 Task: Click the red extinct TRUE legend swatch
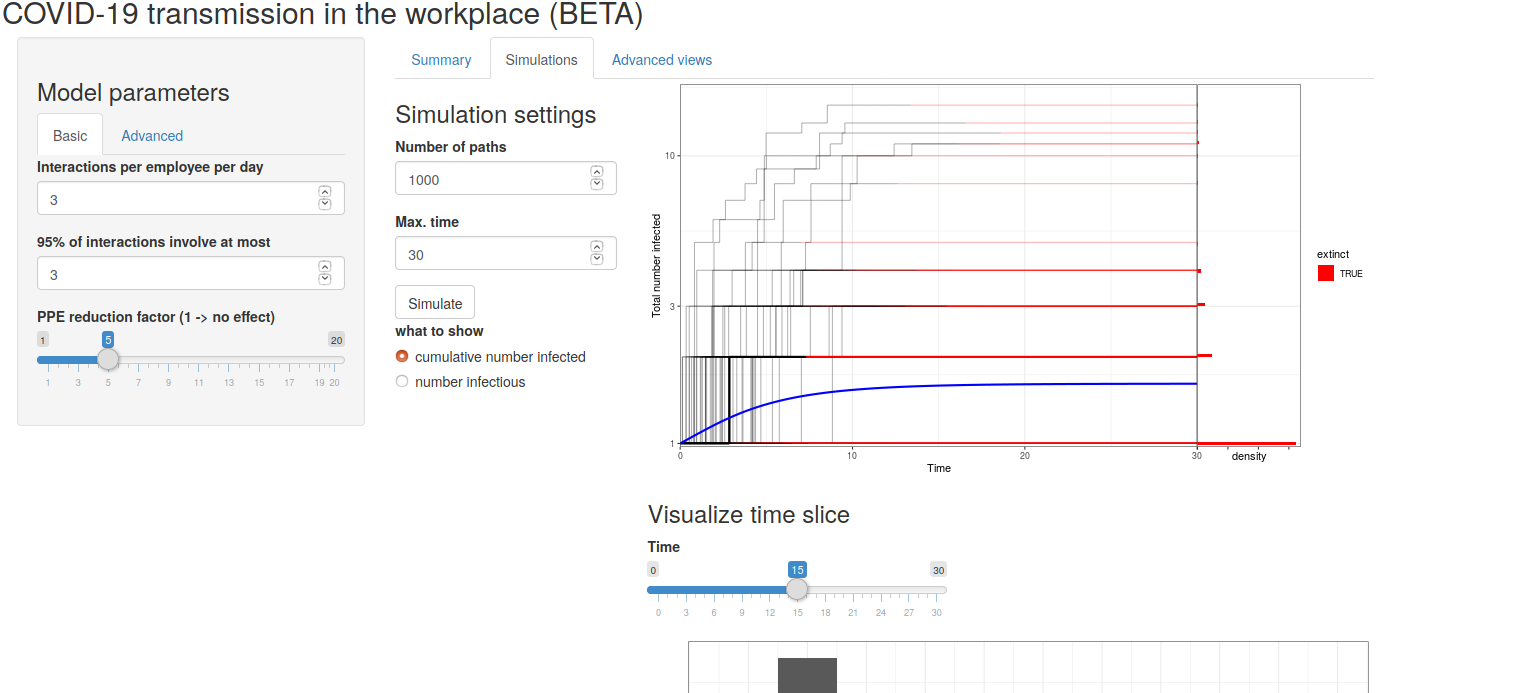click(1326, 273)
